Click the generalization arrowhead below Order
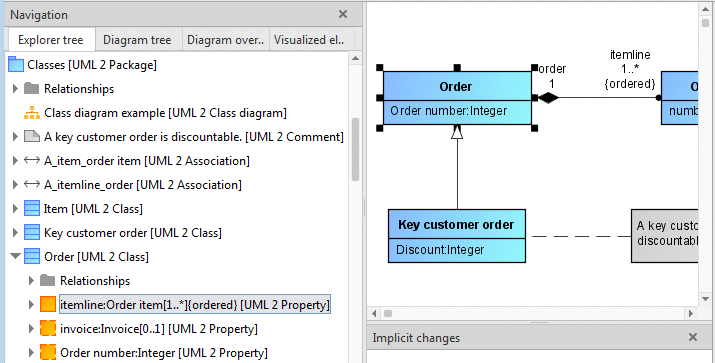This screenshot has width=715, height=363. coord(457,132)
